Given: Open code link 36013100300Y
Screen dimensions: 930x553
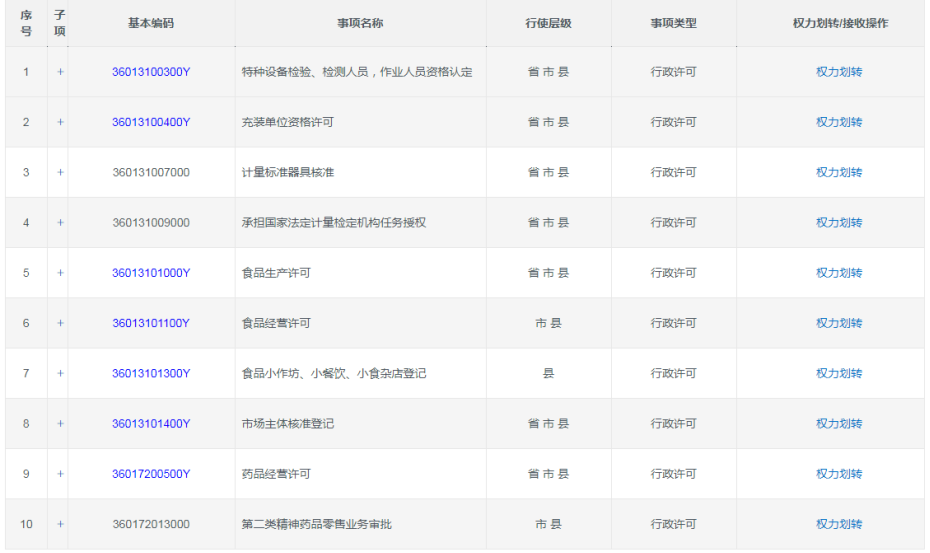Looking at the screenshot, I should [x=151, y=72].
